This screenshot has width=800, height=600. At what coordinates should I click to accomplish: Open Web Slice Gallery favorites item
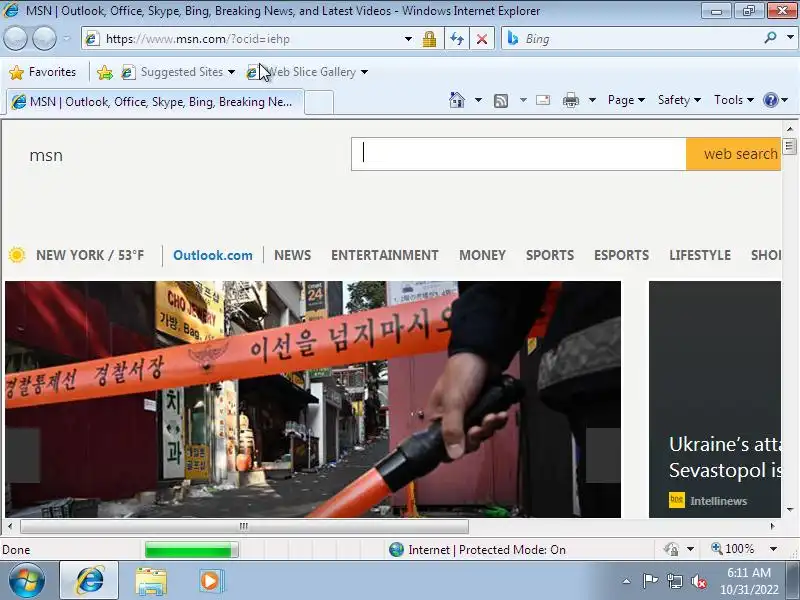pos(307,72)
